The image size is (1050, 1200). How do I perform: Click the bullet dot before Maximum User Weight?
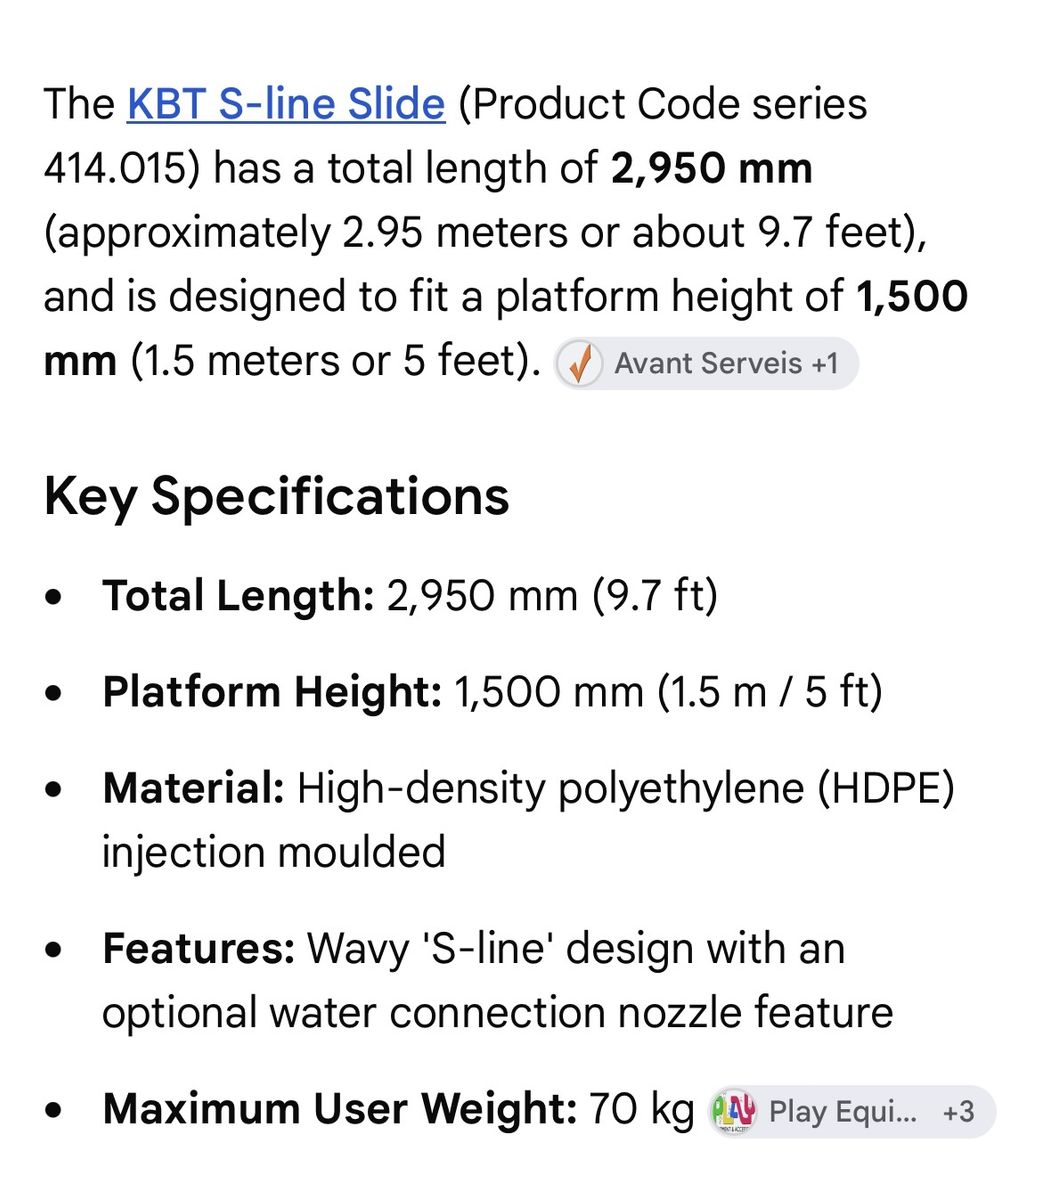click(55, 1111)
